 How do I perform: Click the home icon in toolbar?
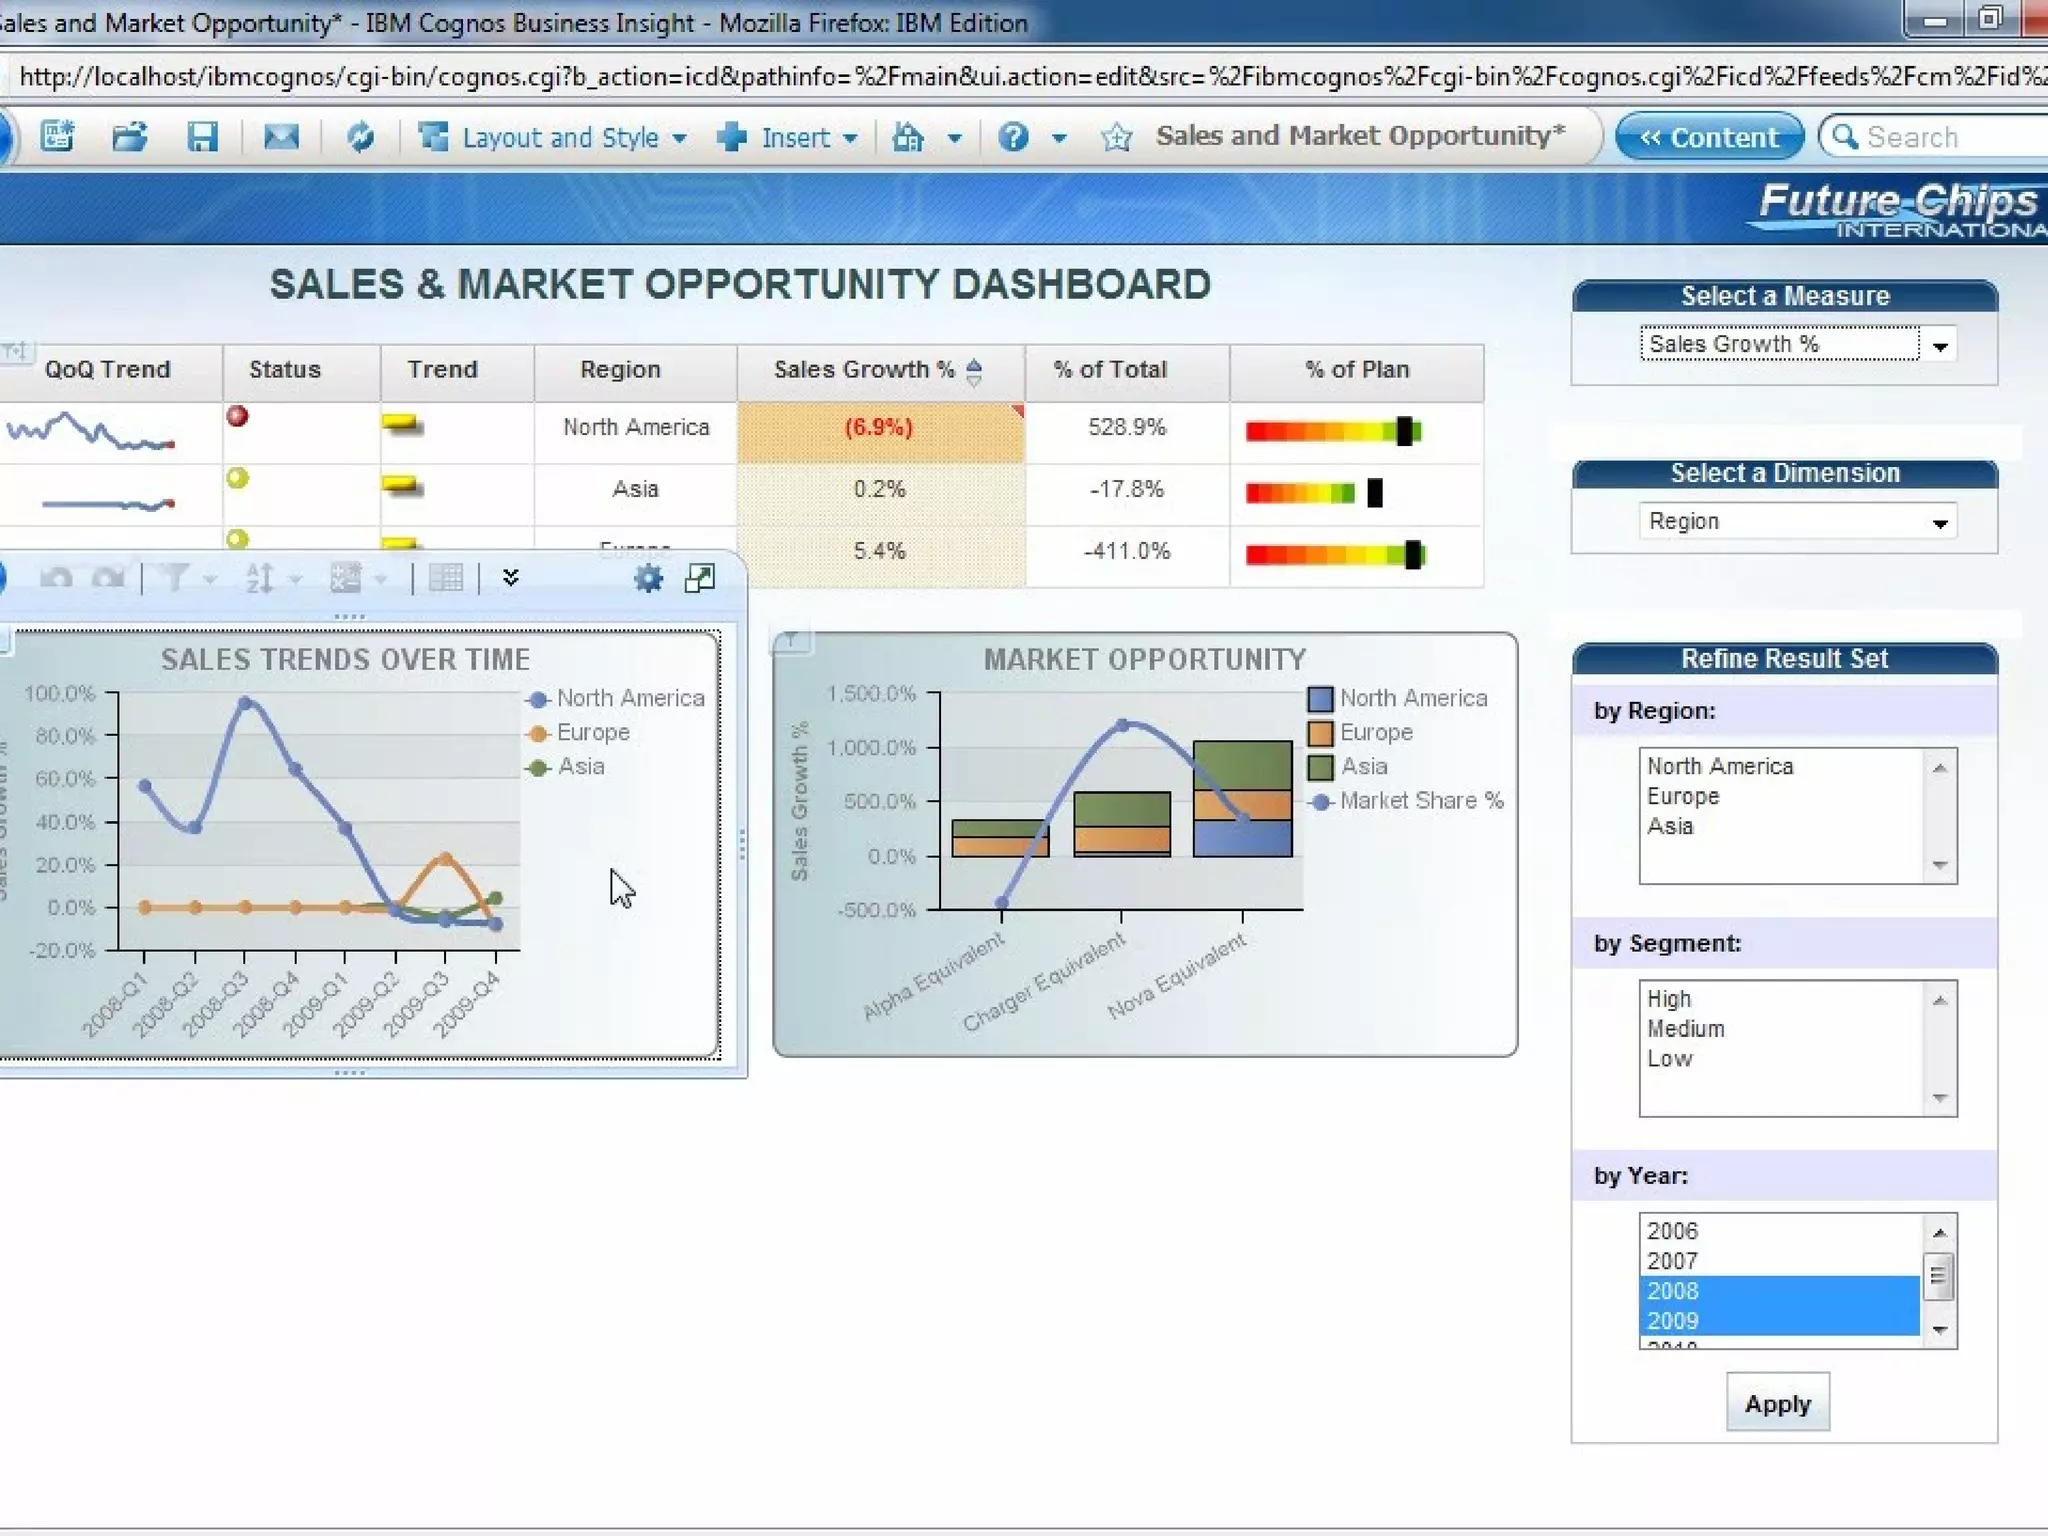click(x=908, y=136)
